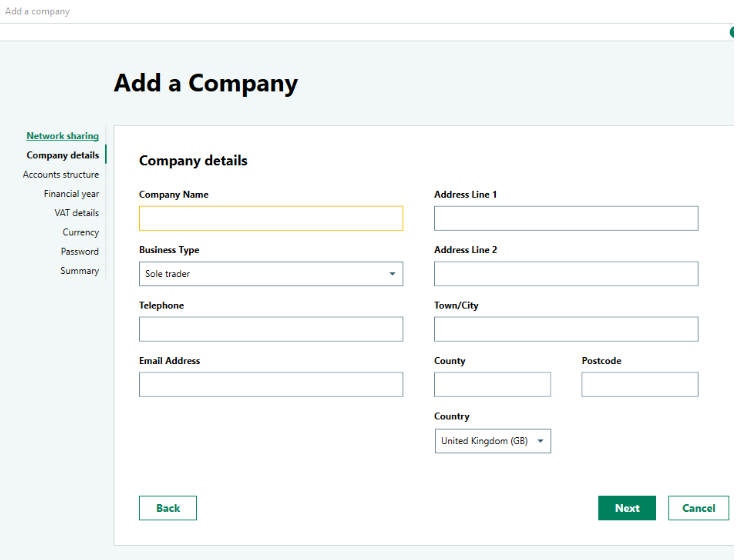Click the Cancel button
Viewport: 736px width, 560px height.
(698, 508)
